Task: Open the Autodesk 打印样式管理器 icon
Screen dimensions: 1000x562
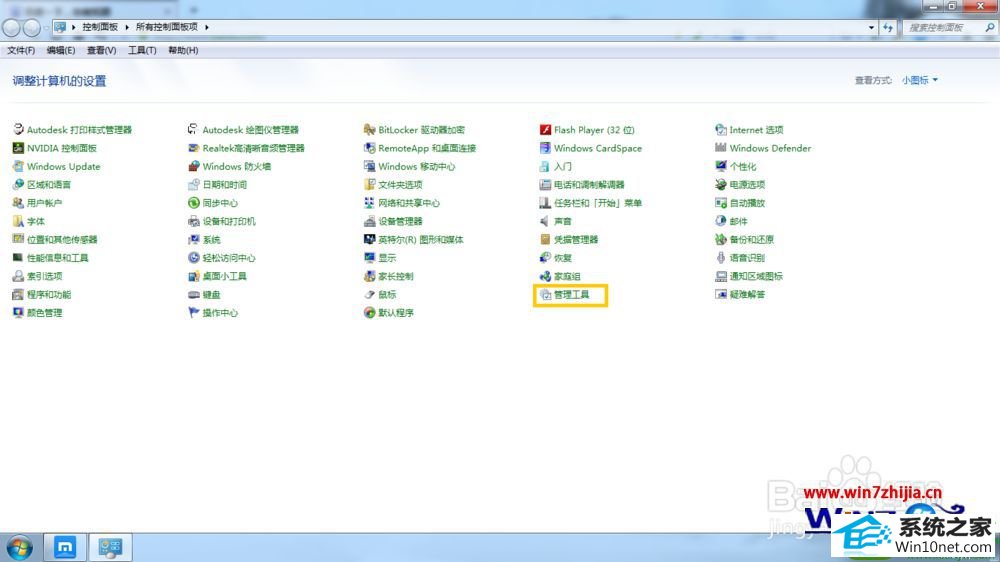Action: (x=18, y=129)
